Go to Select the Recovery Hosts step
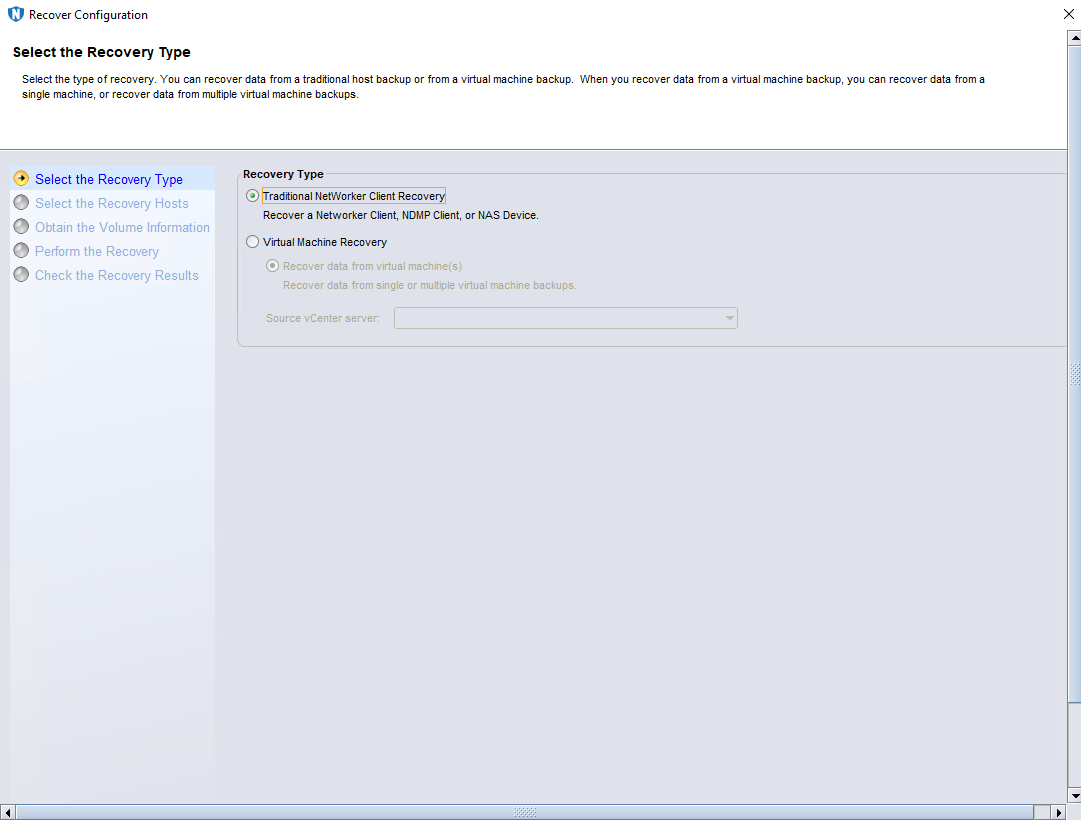This screenshot has width=1081, height=820. pos(112,203)
